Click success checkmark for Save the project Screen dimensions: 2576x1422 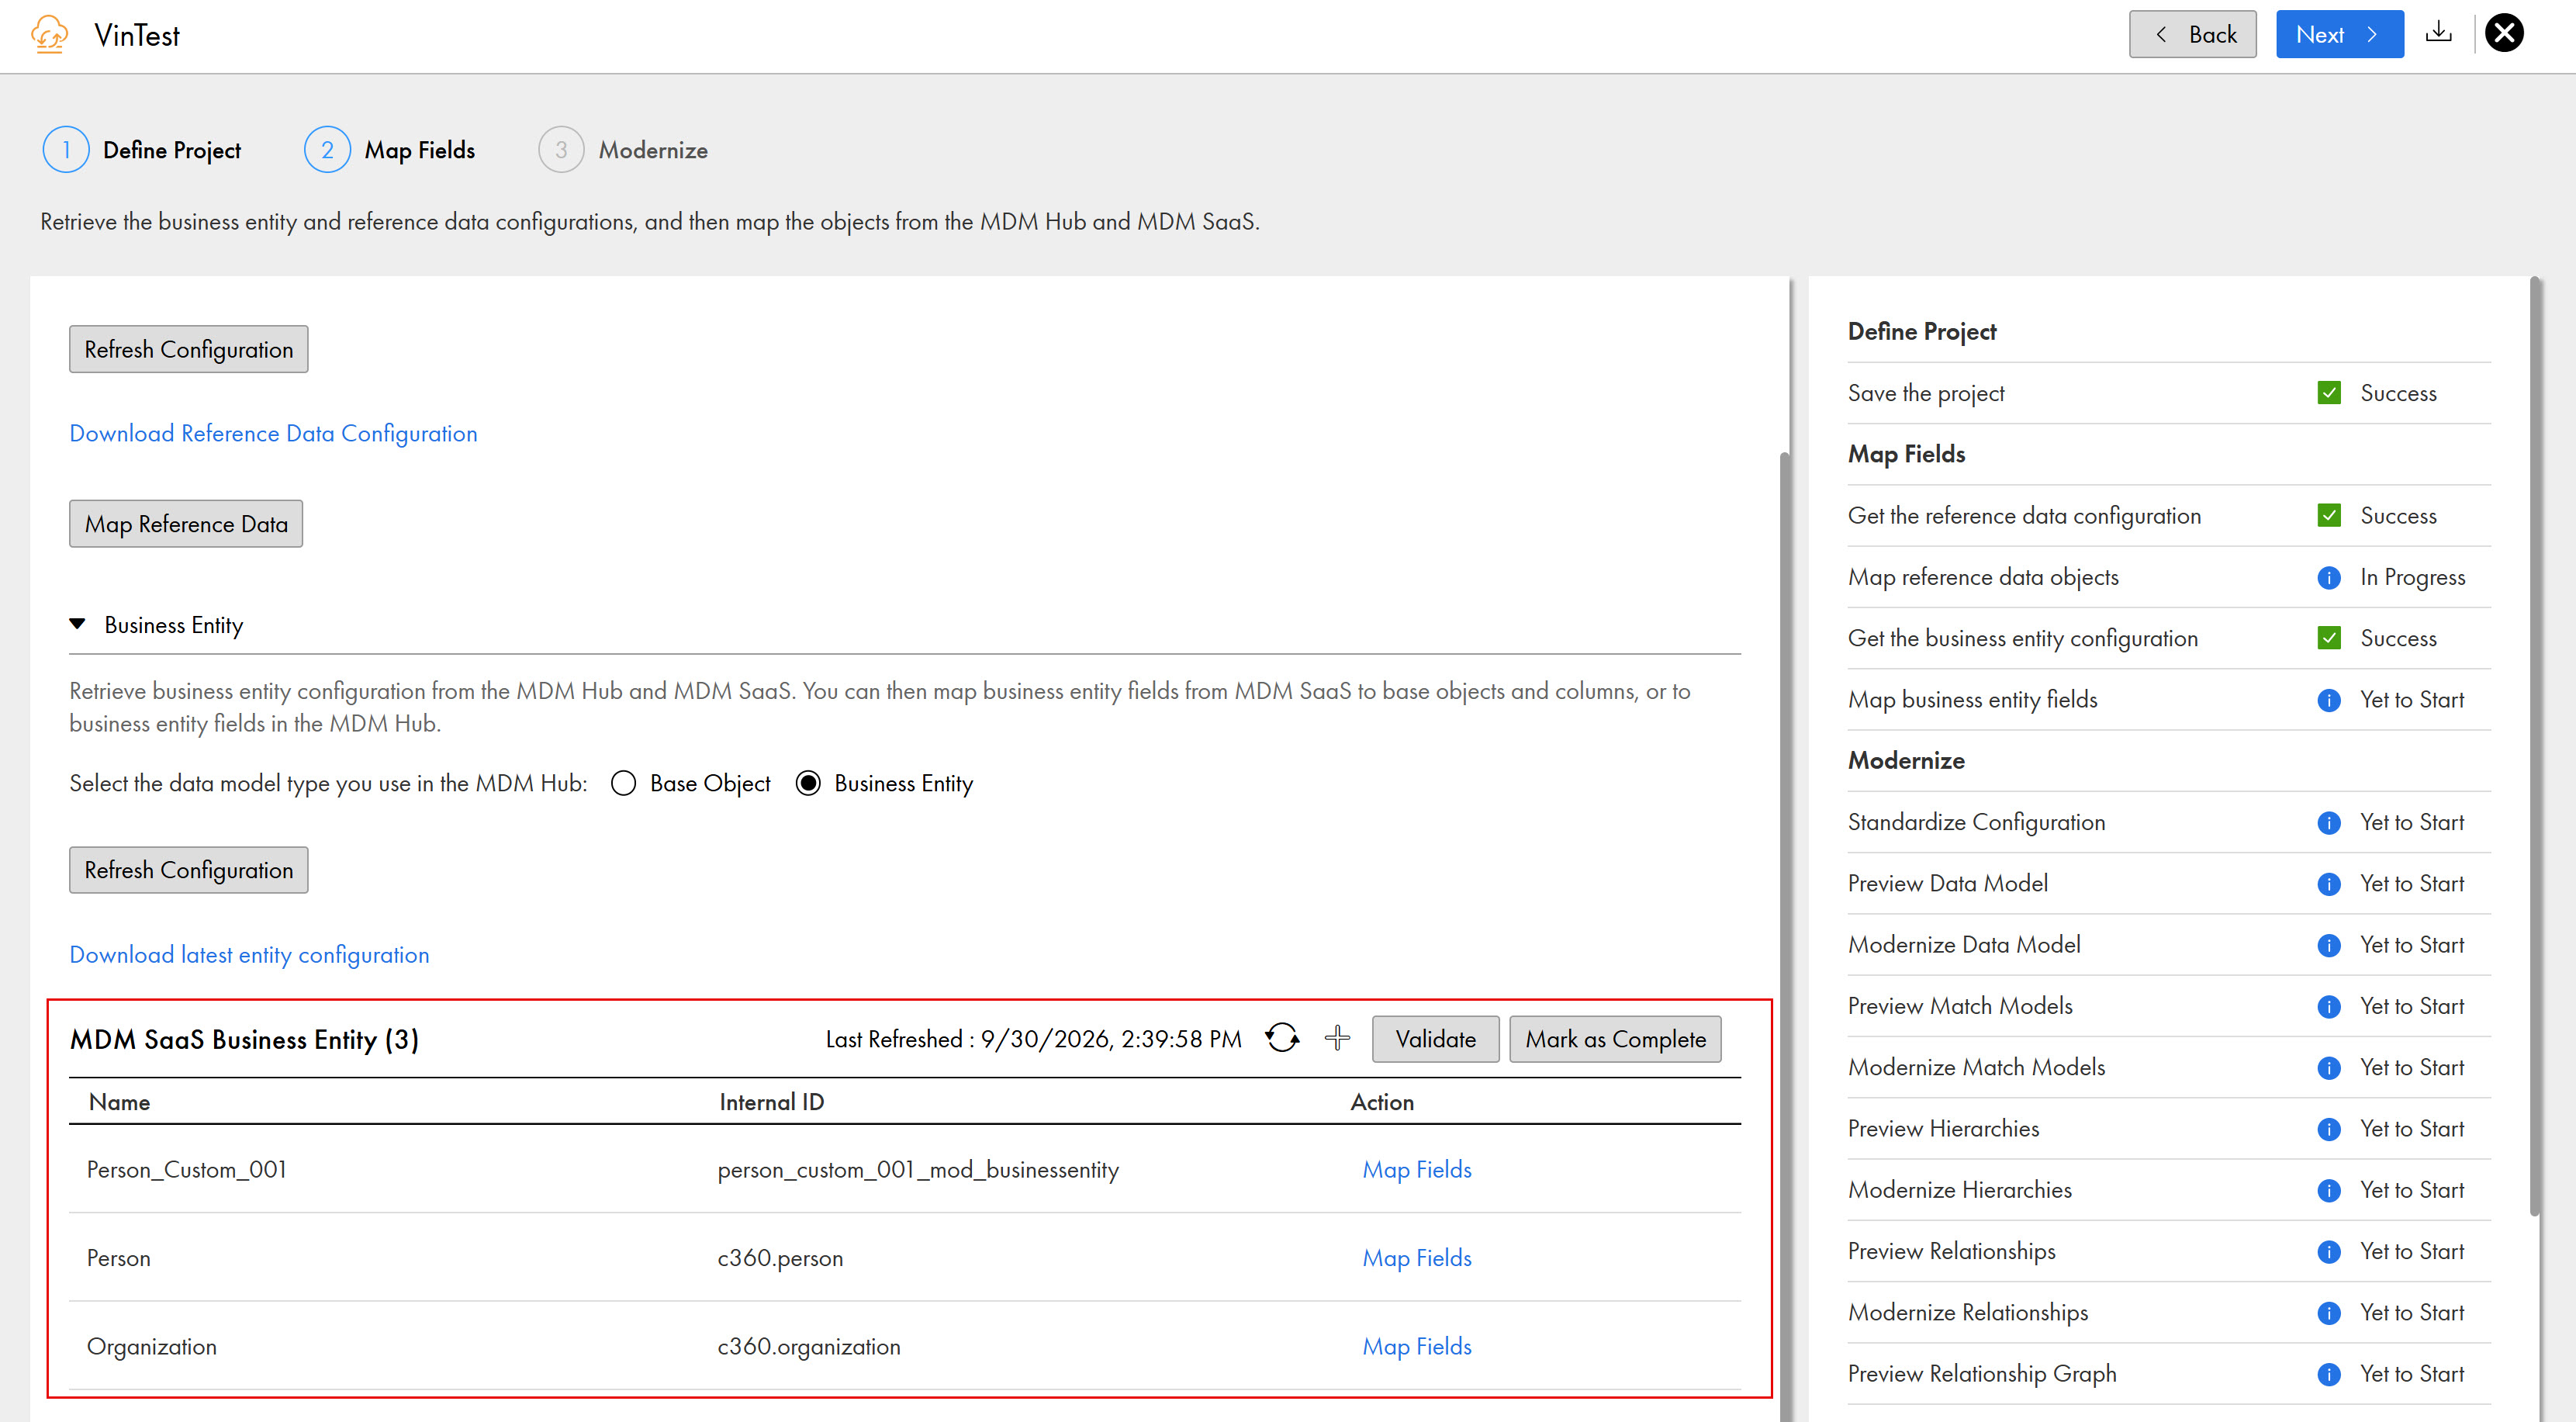click(2329, 393)
